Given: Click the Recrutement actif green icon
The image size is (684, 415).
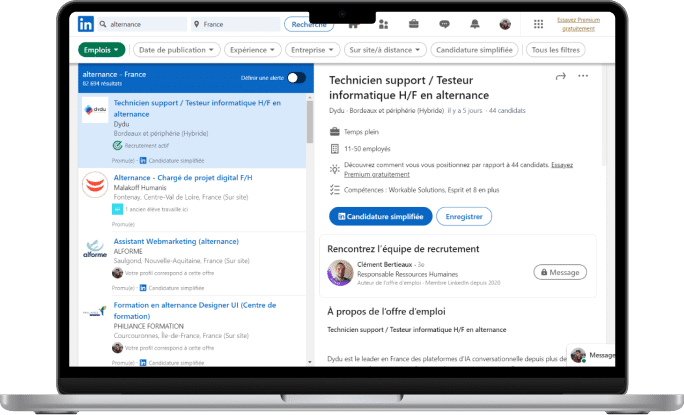Looking at the screenshot, I should click(x=117, y=145).
